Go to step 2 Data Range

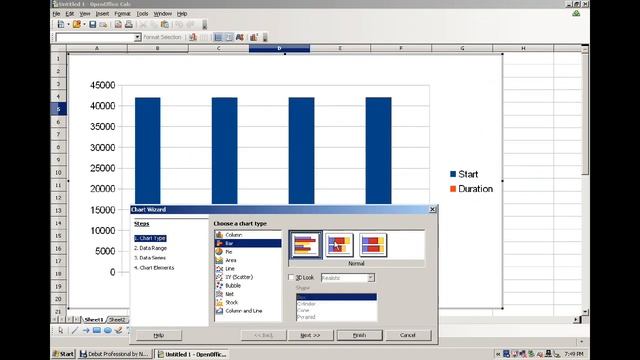150,248
